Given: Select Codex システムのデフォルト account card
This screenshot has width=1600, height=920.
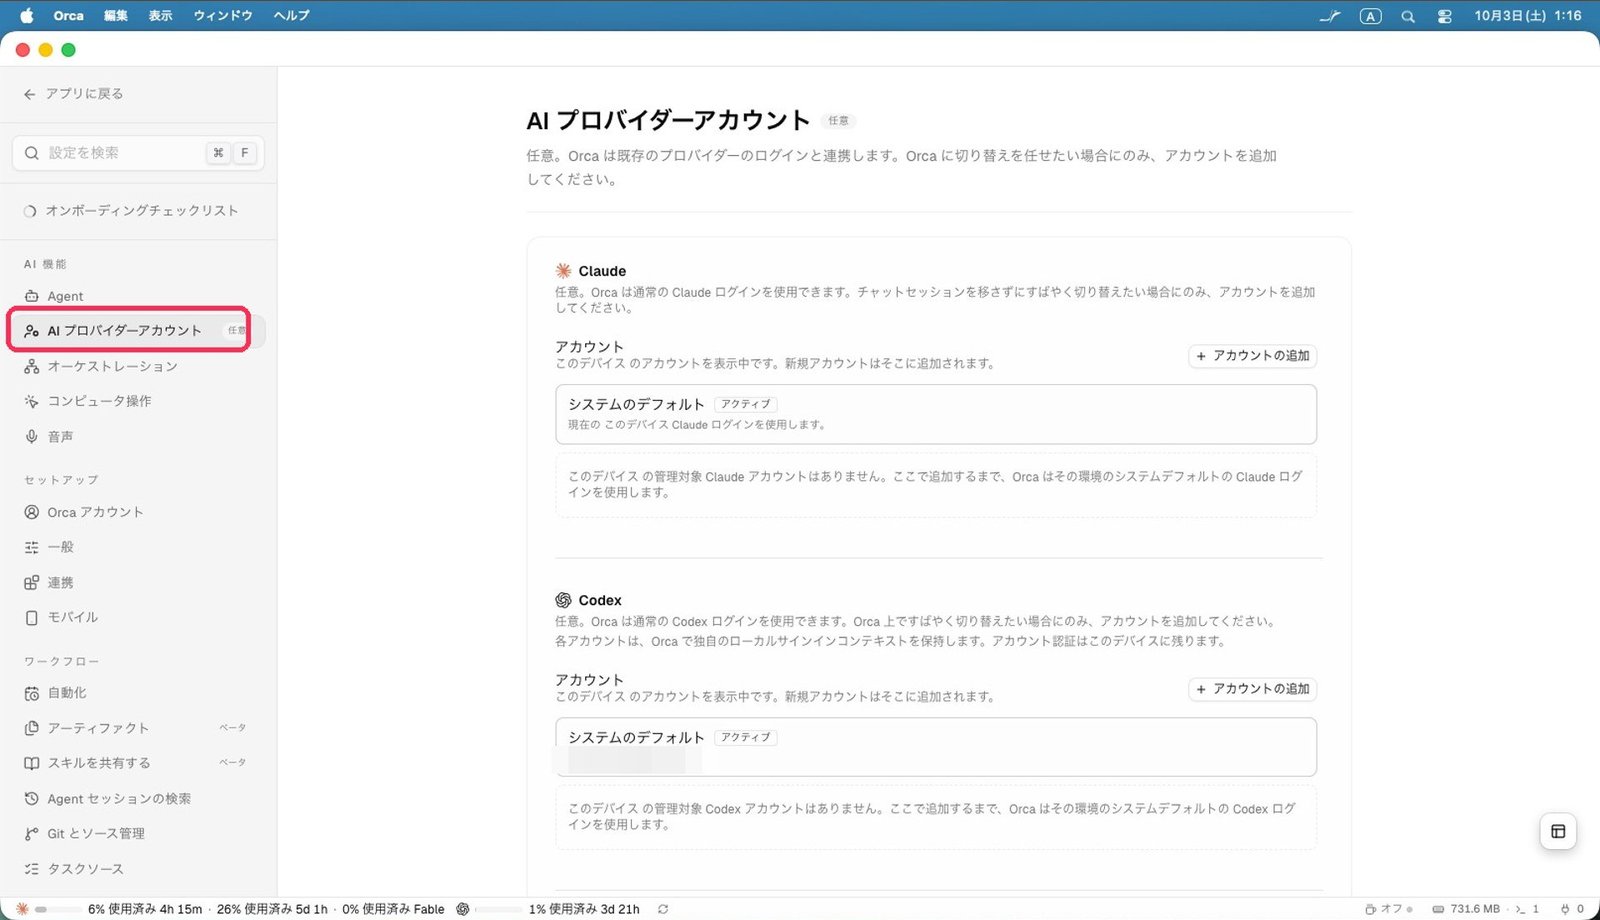Looking at the screenshot, I should (x=936, y=747).
